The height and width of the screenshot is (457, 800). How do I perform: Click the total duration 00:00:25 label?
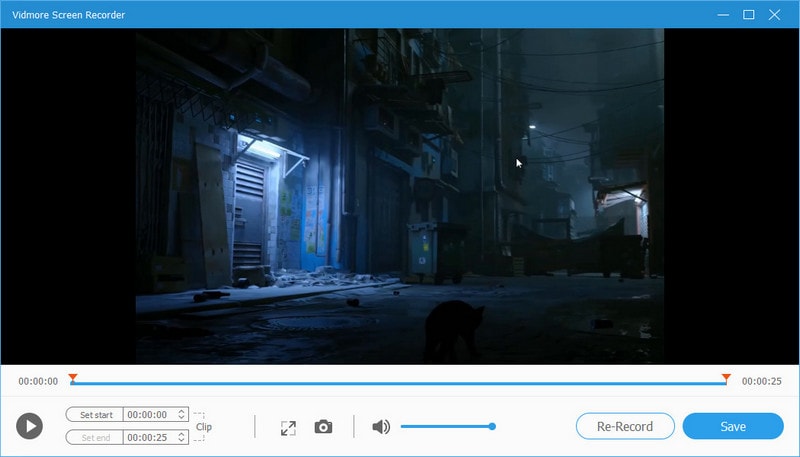tap(762, 381)
